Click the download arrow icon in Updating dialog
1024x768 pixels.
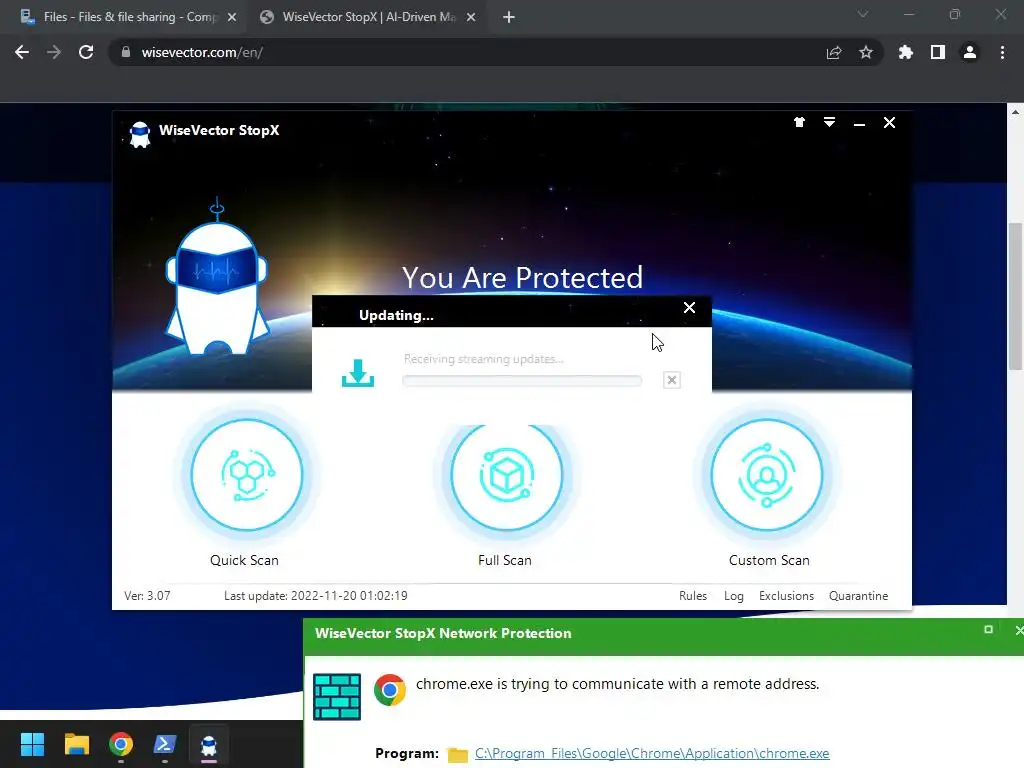point(358,373)
